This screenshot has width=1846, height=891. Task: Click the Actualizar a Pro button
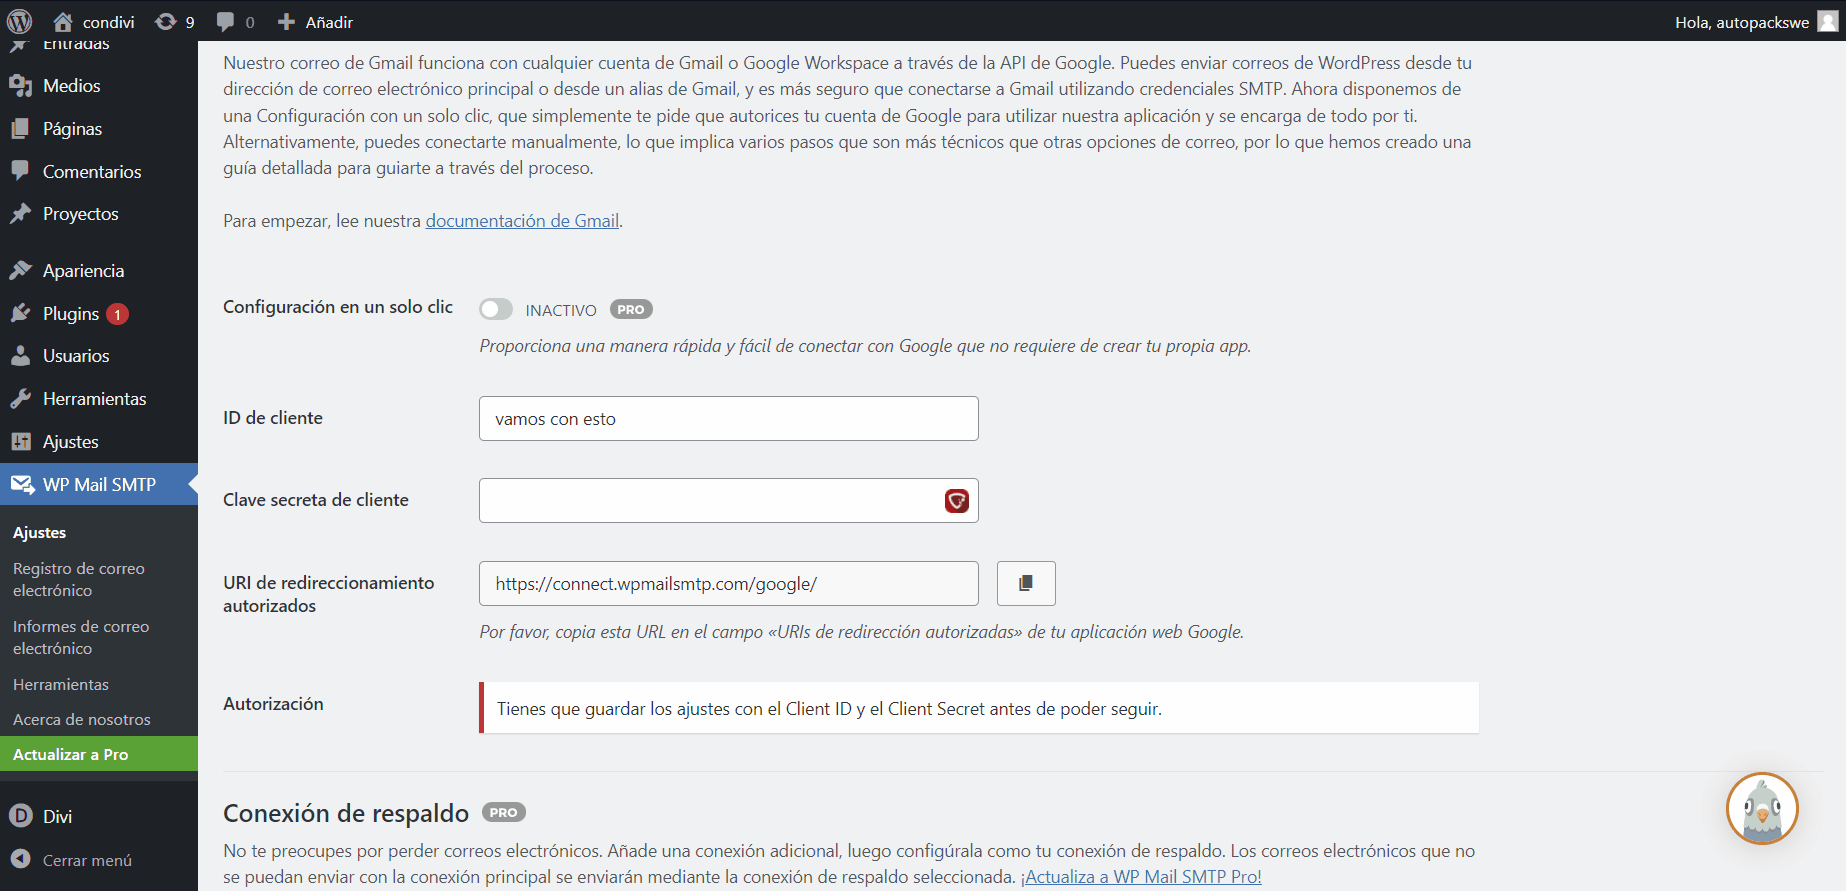pyautogui.click(x=71, y=754)
